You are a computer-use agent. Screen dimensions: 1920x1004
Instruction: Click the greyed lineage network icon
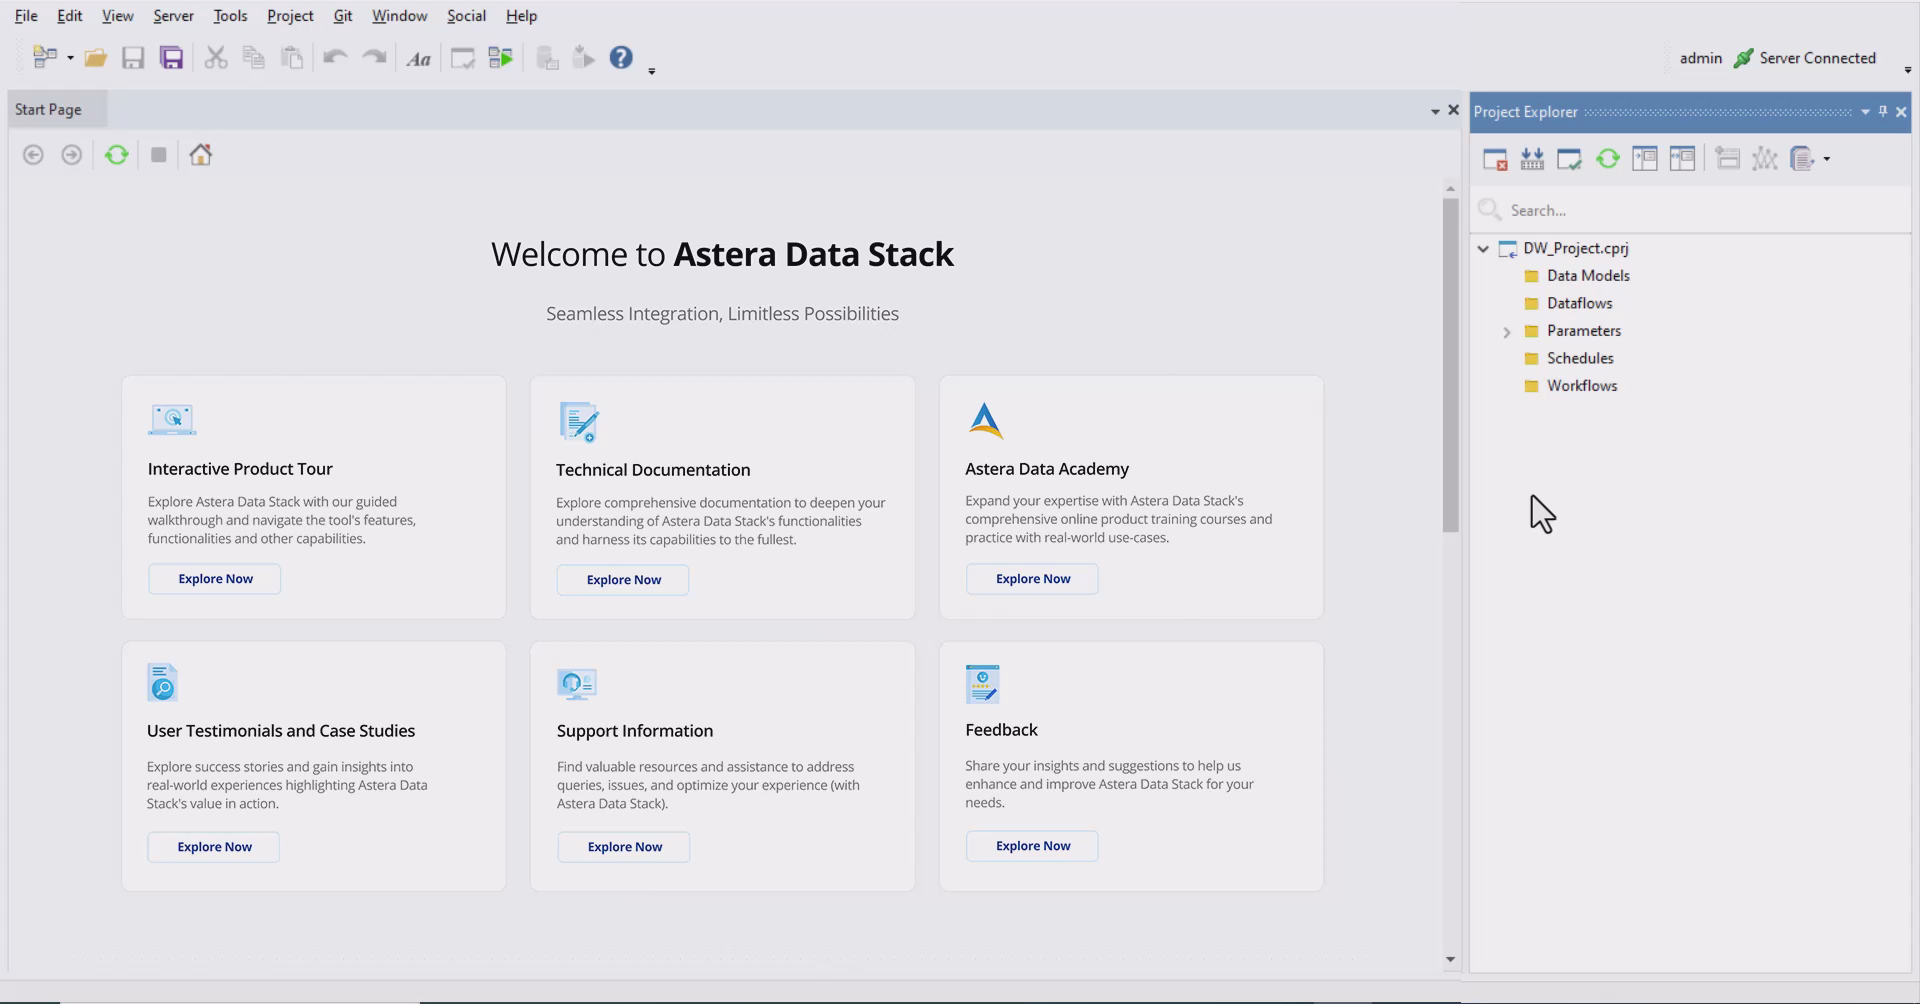pos(1765,159)
